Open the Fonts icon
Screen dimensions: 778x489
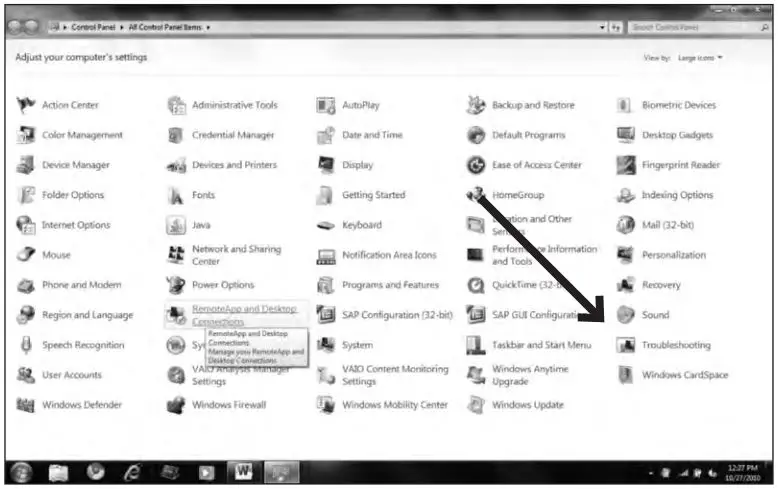coord(176,195)
